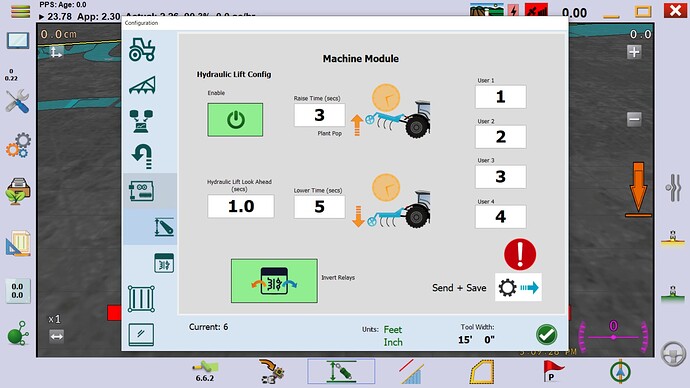Select the implement configuration sidebar icon
Screen dimensions: 690x388
pyautogui.click(x=142, y=85)
